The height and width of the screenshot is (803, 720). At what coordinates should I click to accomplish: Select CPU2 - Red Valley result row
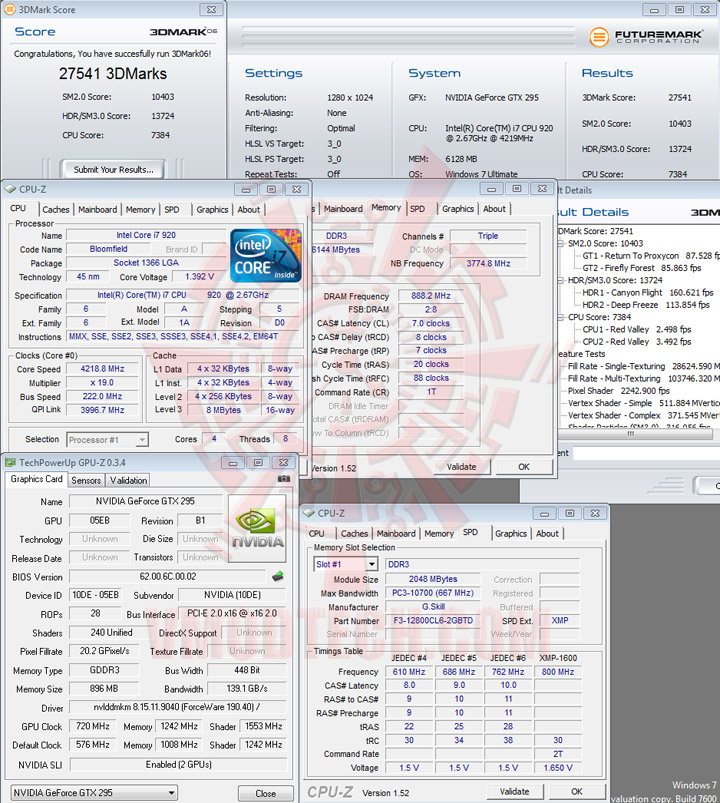(637, 342)
